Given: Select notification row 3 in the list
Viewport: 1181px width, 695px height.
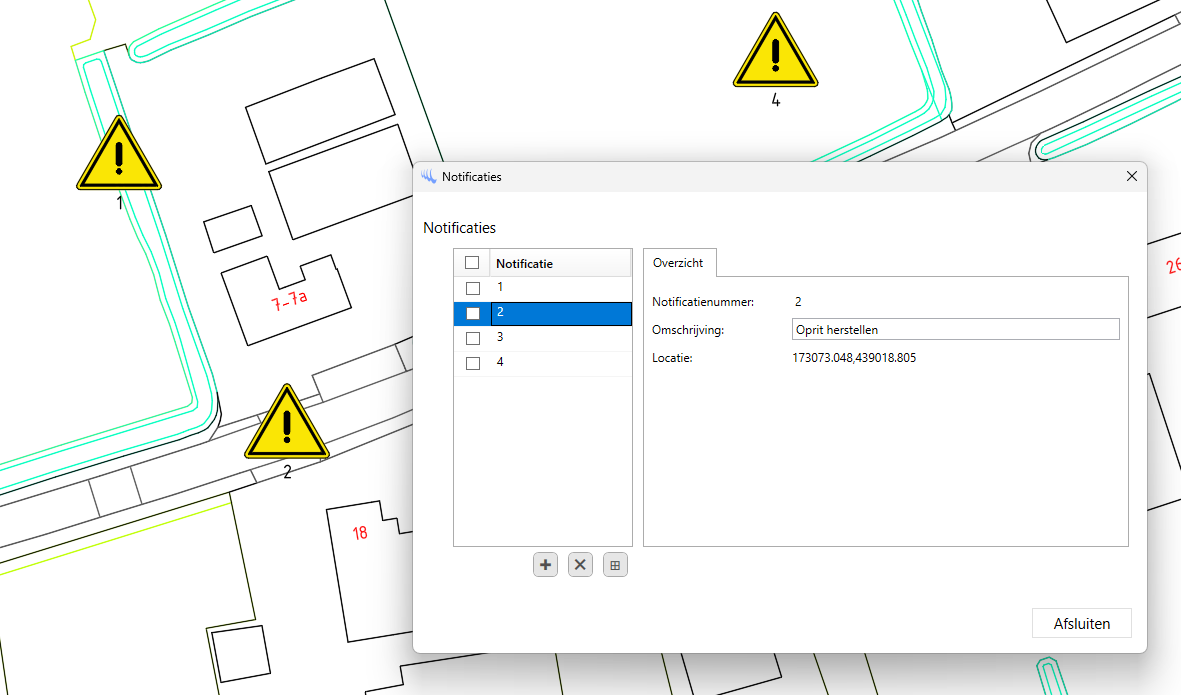Looking at the screenshot, I should 560,338.
